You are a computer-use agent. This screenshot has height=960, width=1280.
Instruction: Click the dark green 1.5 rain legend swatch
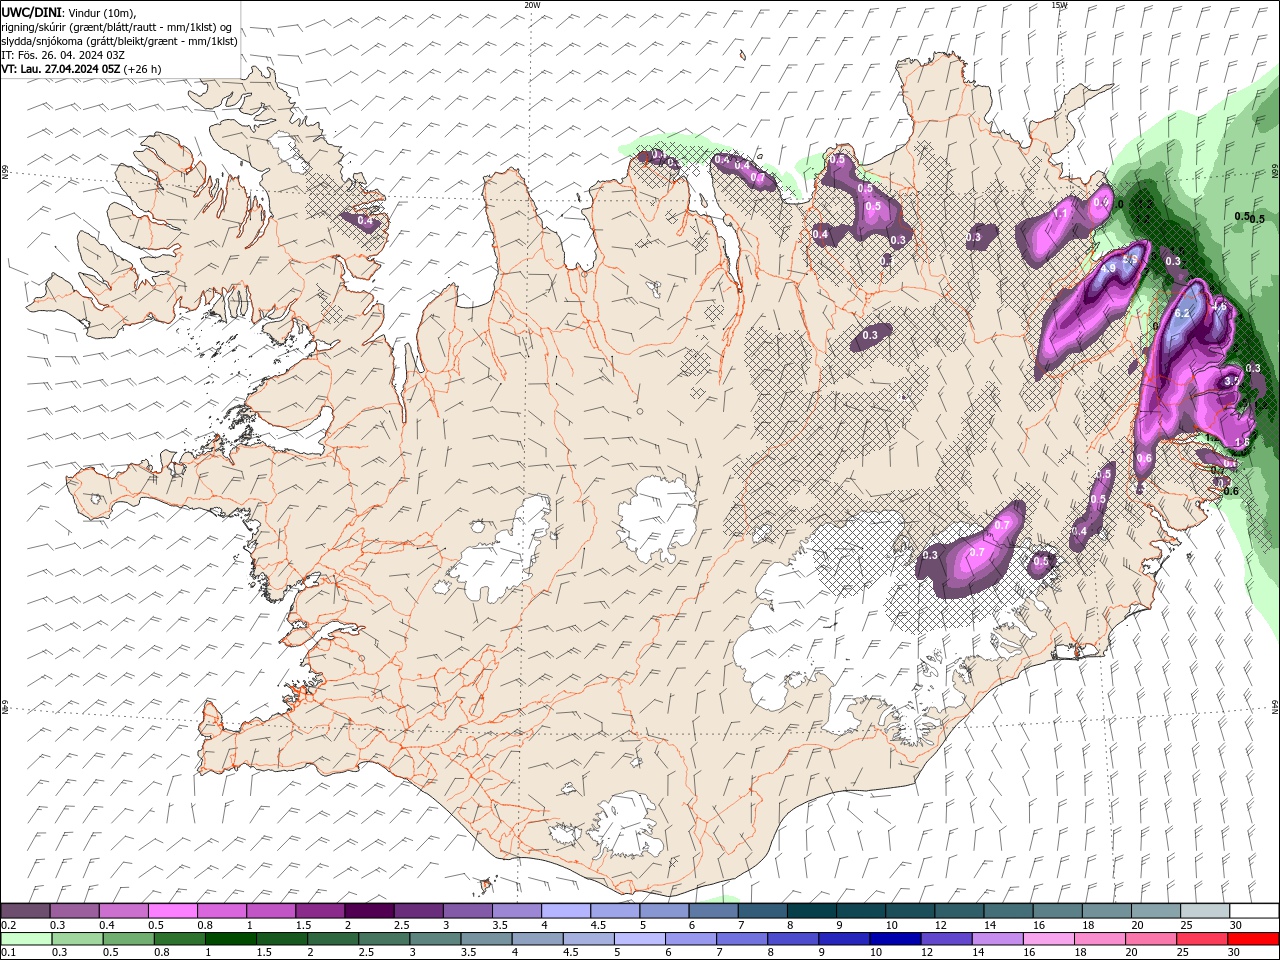click(282, 939)
